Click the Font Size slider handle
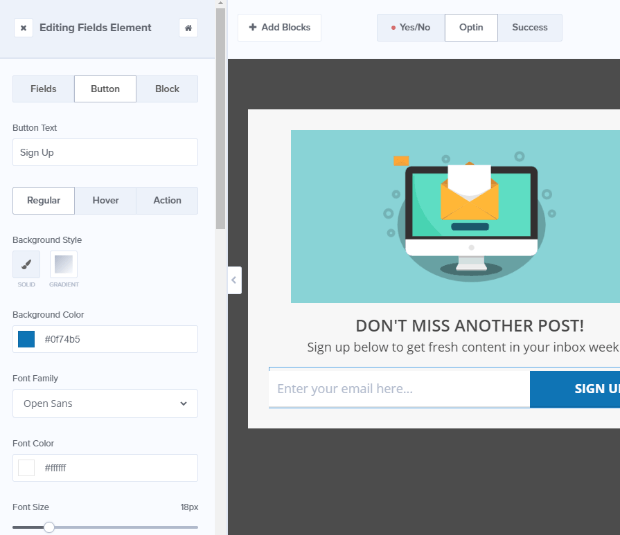 [x=49, y=527]
